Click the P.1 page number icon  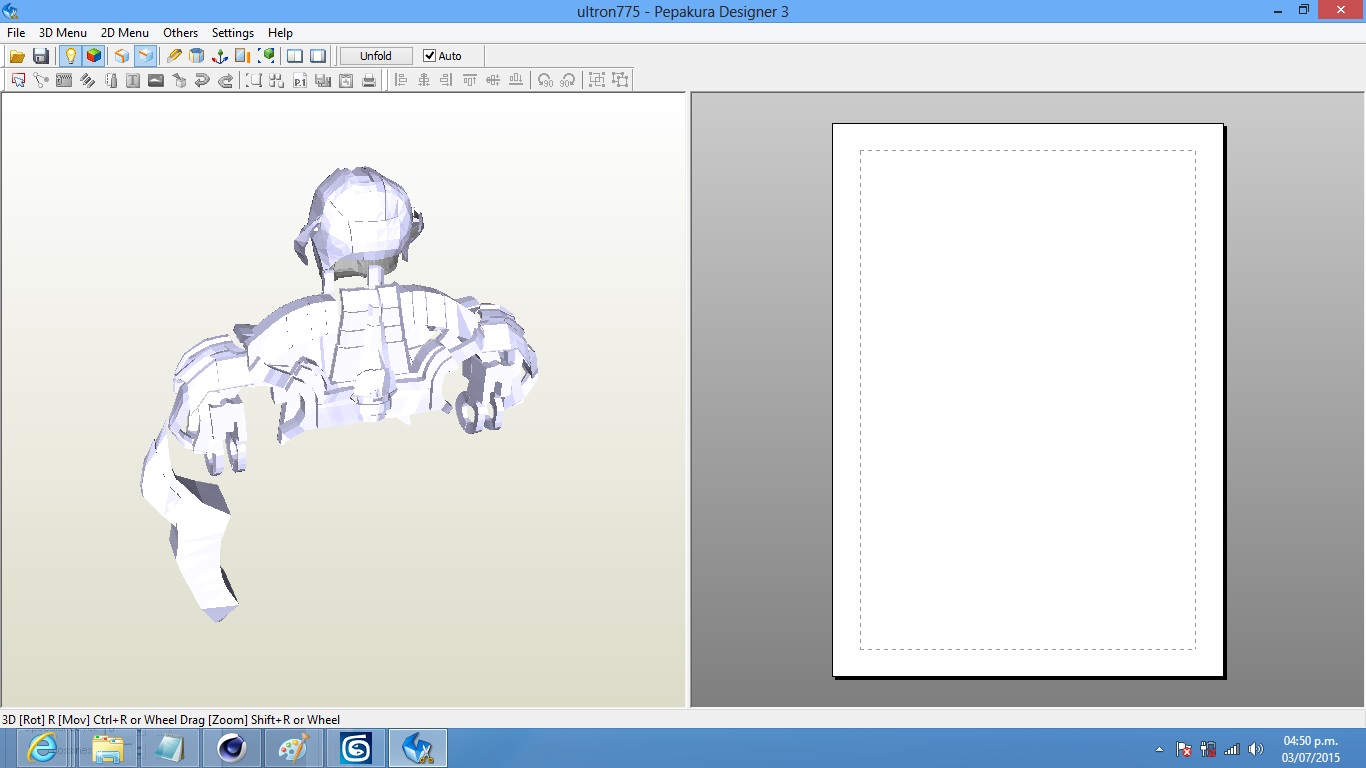coord(300,80)
